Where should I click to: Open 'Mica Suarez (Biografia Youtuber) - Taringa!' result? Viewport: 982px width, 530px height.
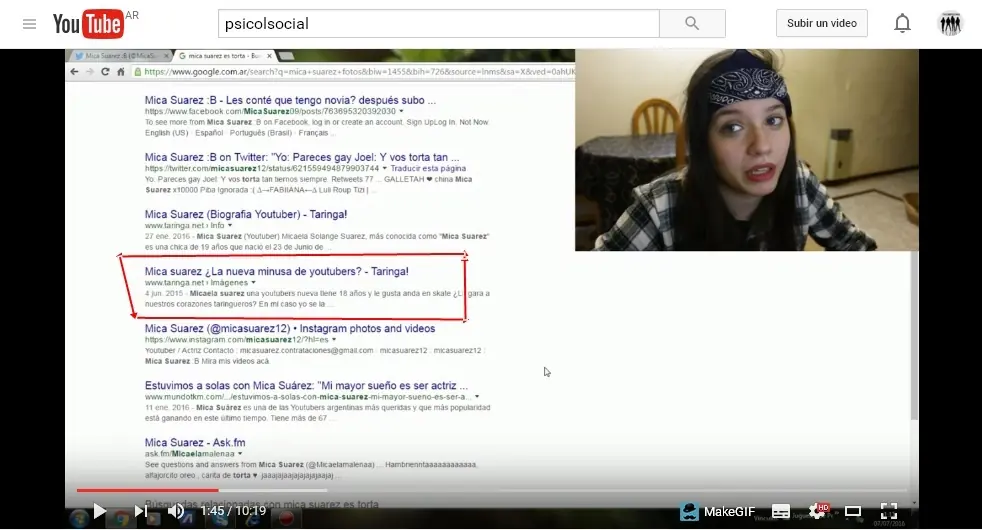pyautogui.click(x=246, y=214)
